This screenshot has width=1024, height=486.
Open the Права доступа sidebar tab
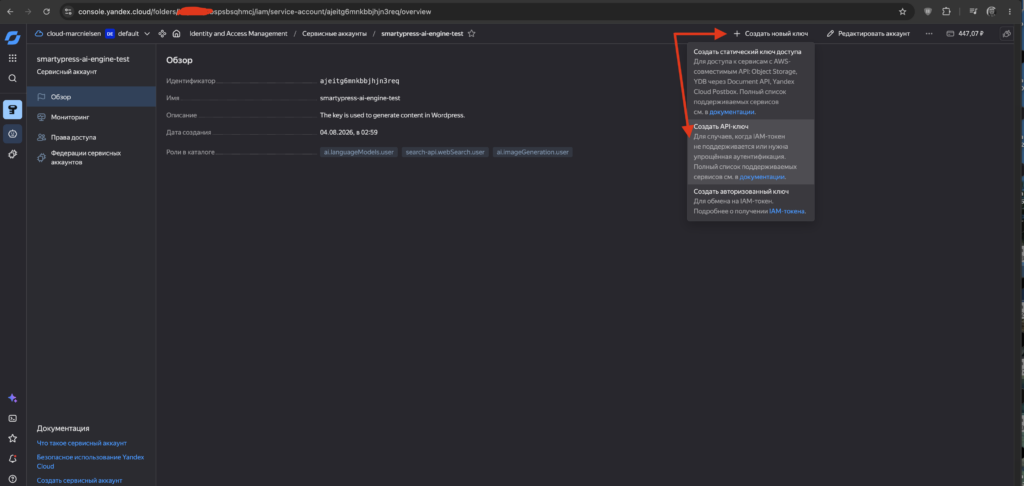[x=91, y=137]
